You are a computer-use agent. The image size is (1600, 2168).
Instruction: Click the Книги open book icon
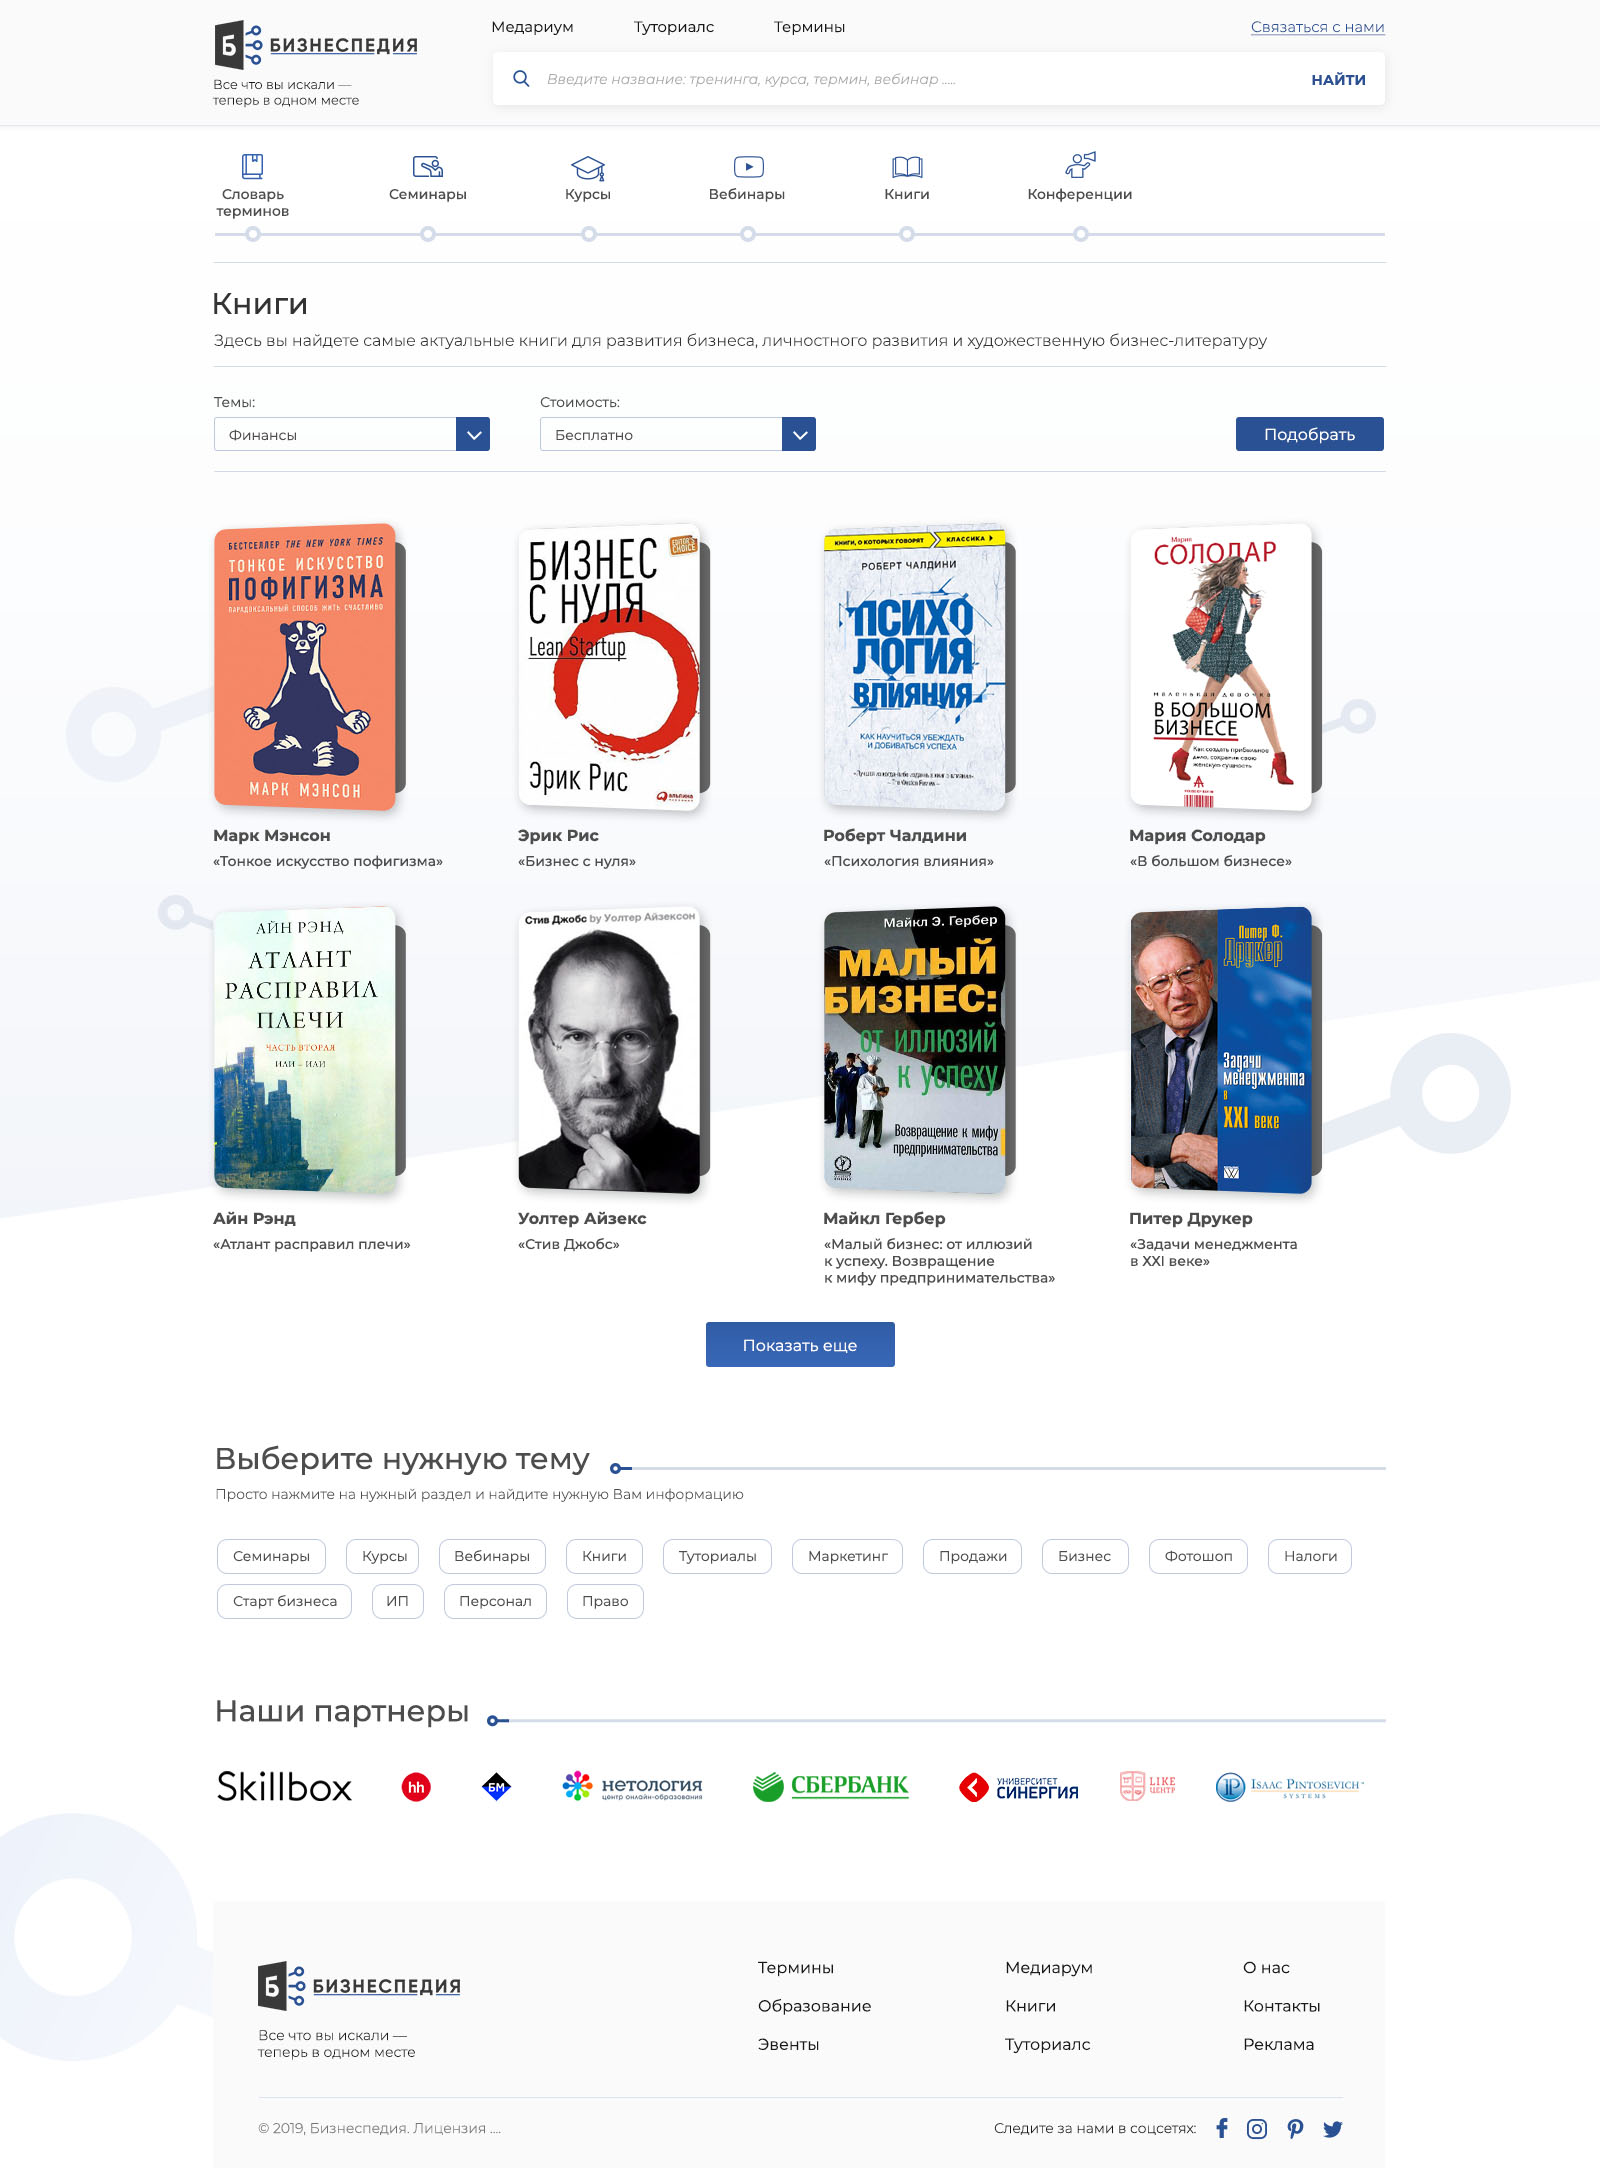click(907, 167)
